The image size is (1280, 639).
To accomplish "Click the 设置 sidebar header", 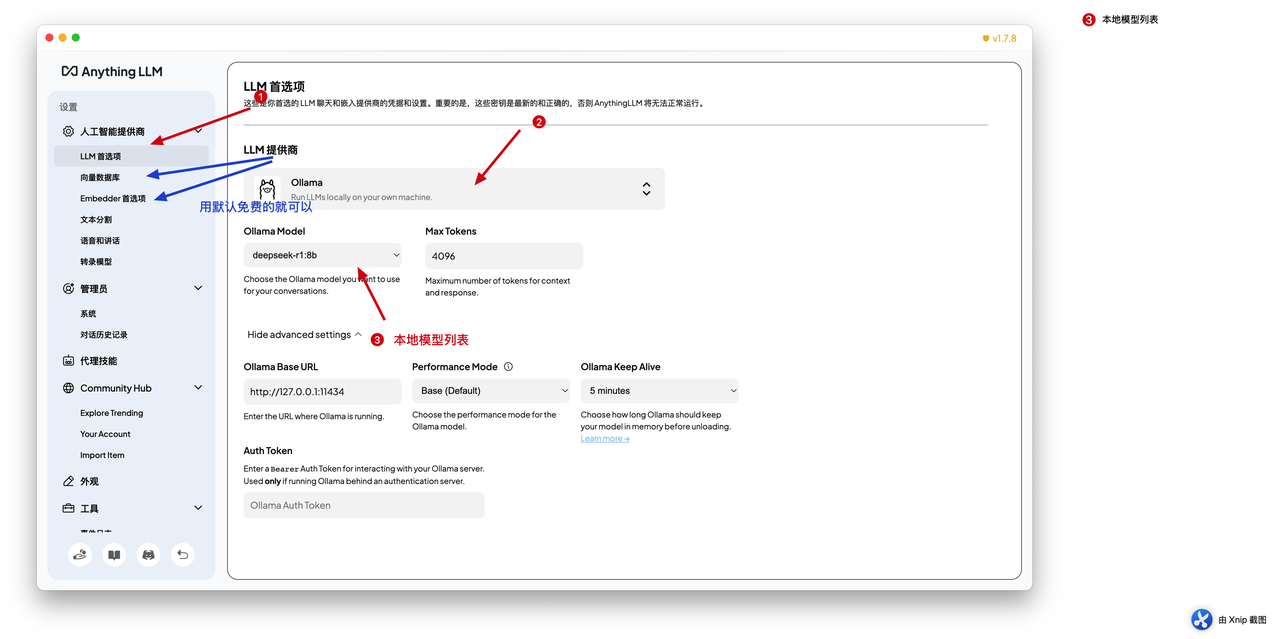I will (68, 107).
